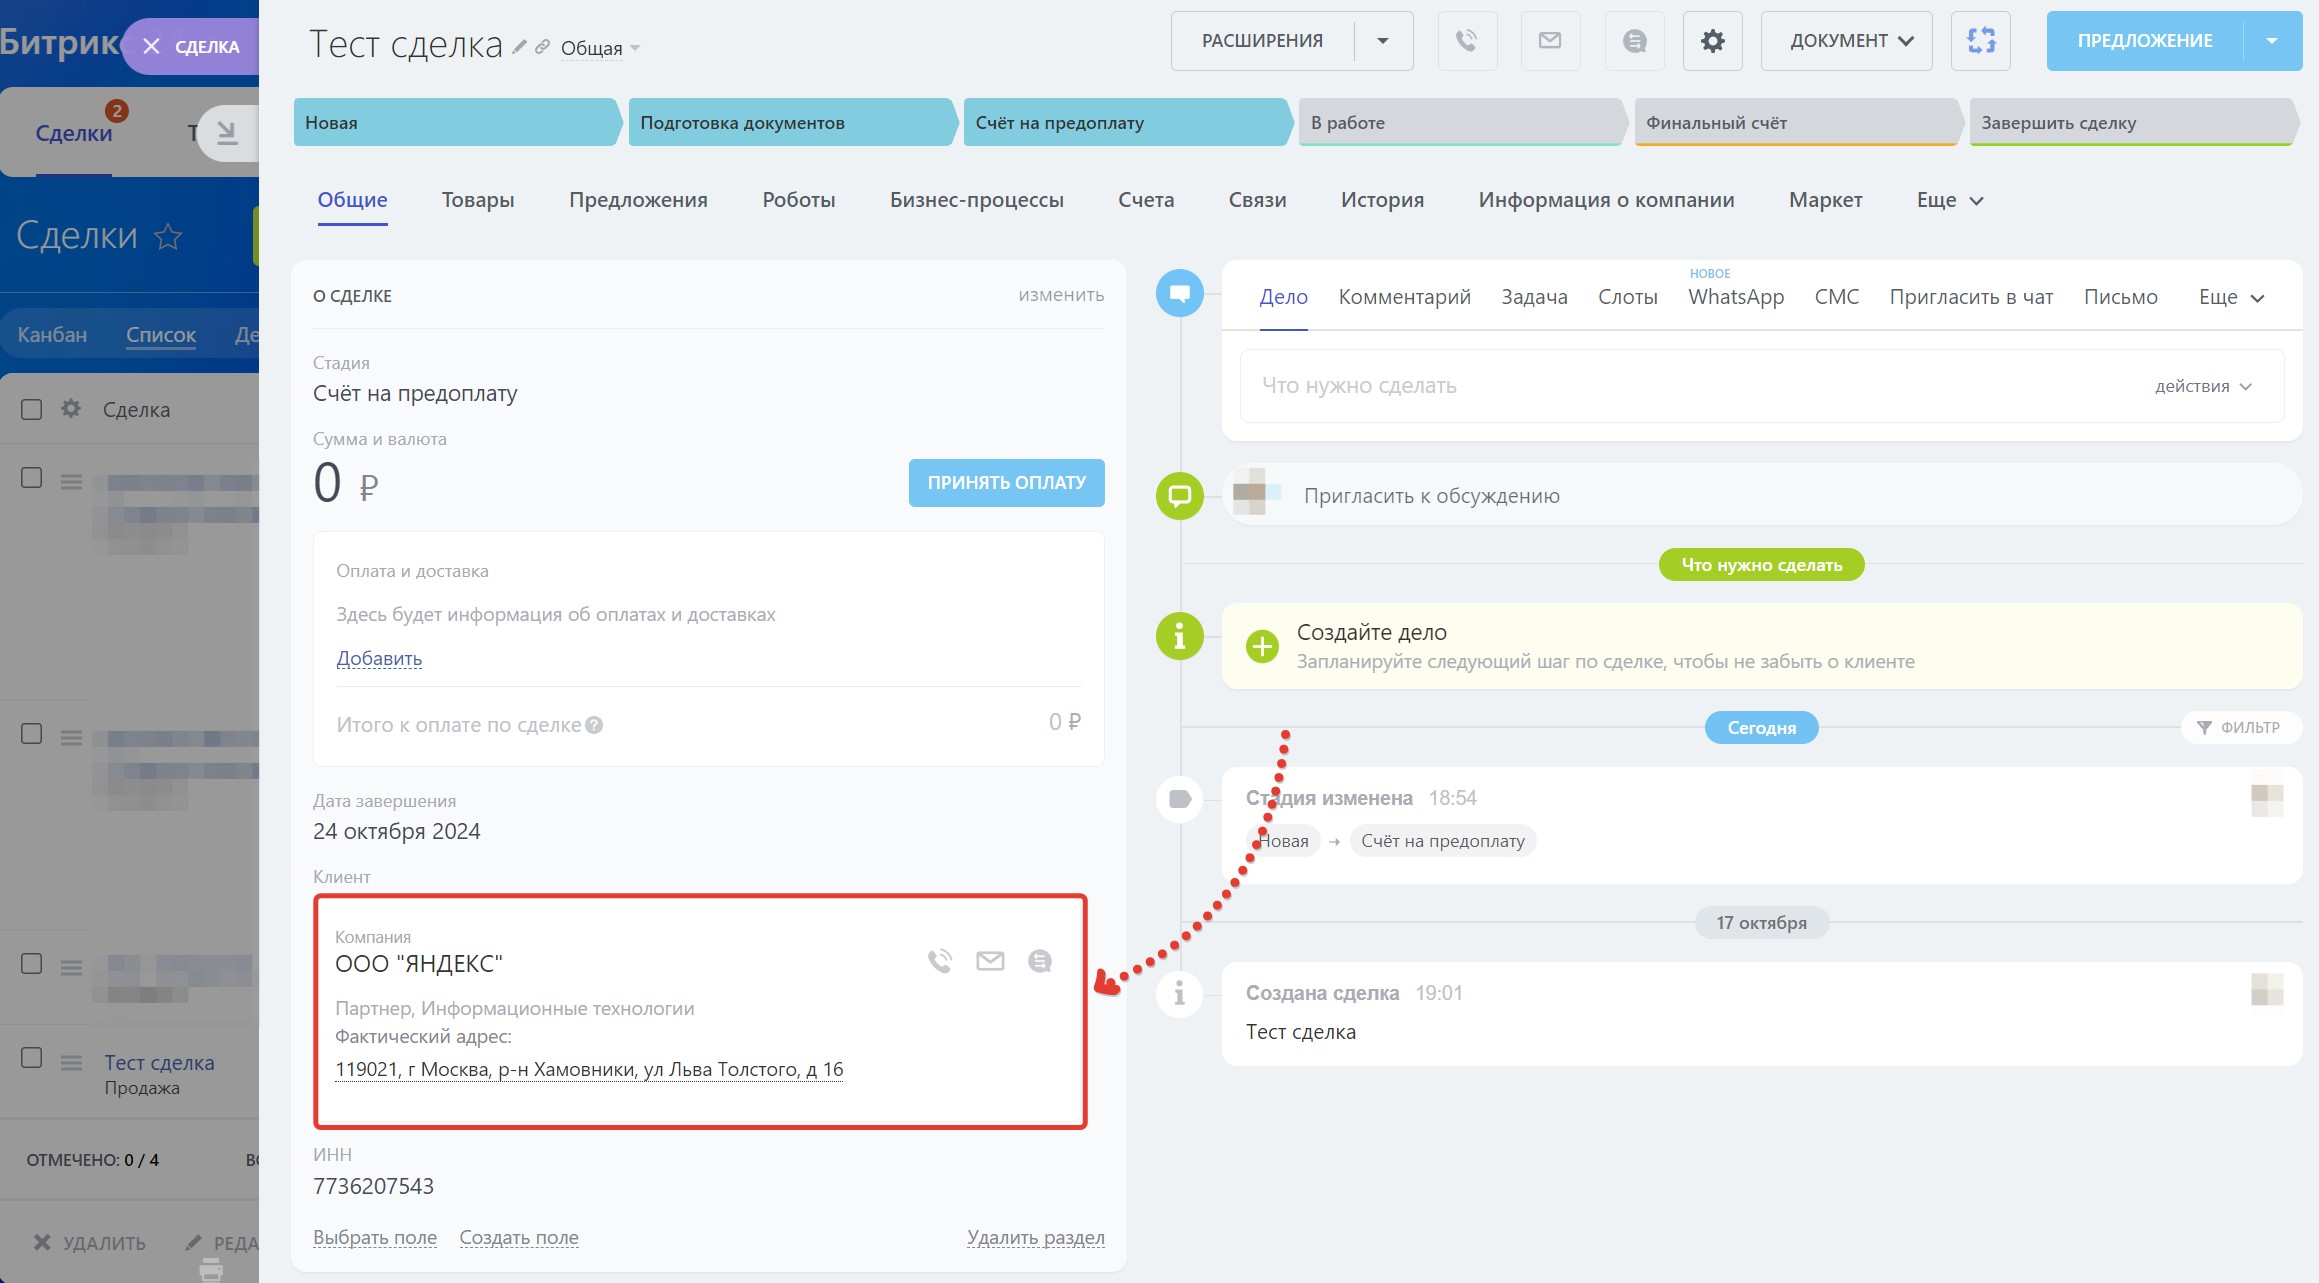The width and height of the screenshot is (2319, 1283).
Task: Click the phone call icon in top toolbar
Action: pos(1466,41)
